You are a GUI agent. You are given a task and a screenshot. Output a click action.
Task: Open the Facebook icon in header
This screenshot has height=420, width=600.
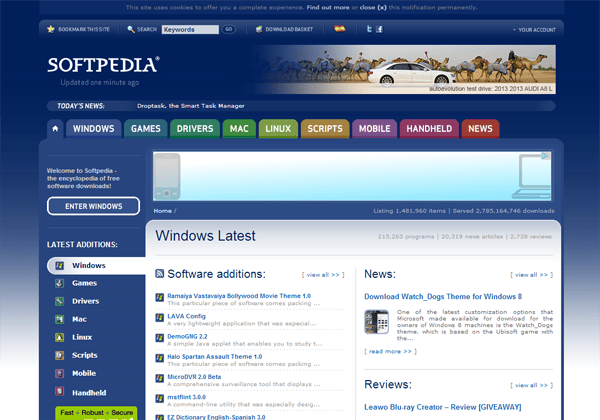click(x=379, y=29)
